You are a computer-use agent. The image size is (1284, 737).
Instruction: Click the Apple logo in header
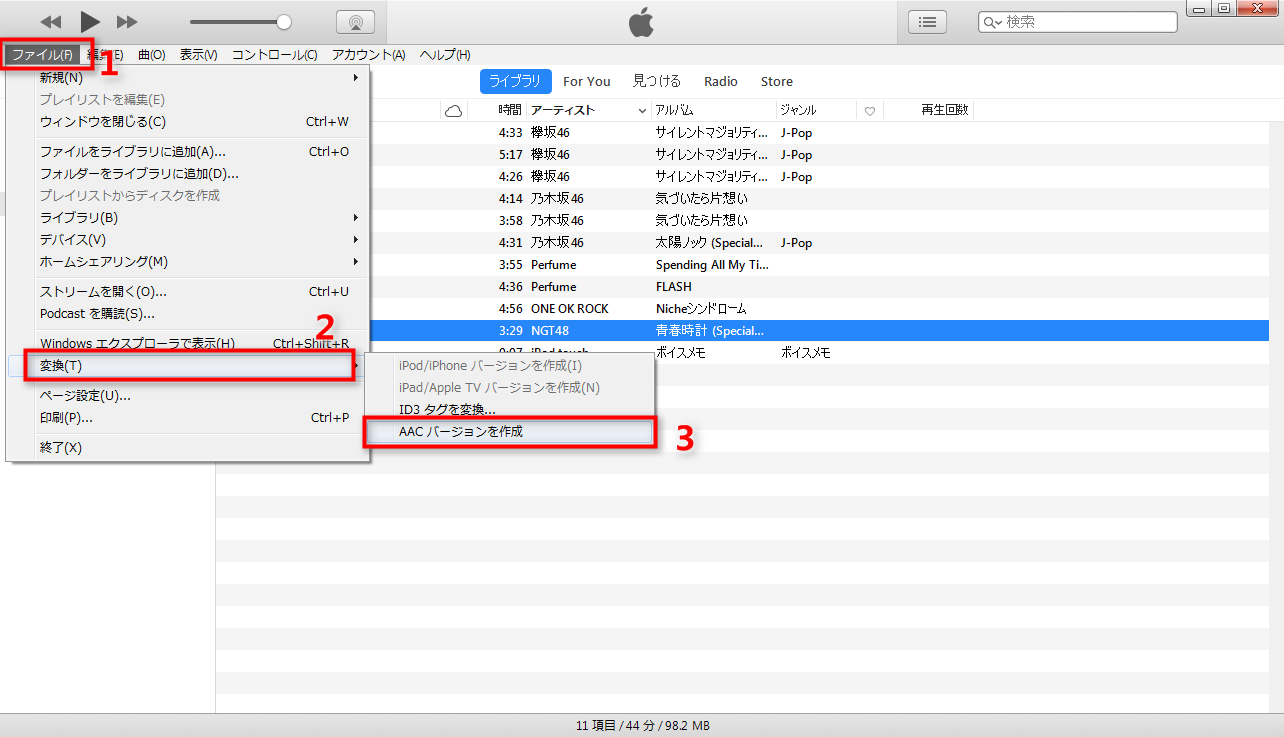tap(641, 22)
